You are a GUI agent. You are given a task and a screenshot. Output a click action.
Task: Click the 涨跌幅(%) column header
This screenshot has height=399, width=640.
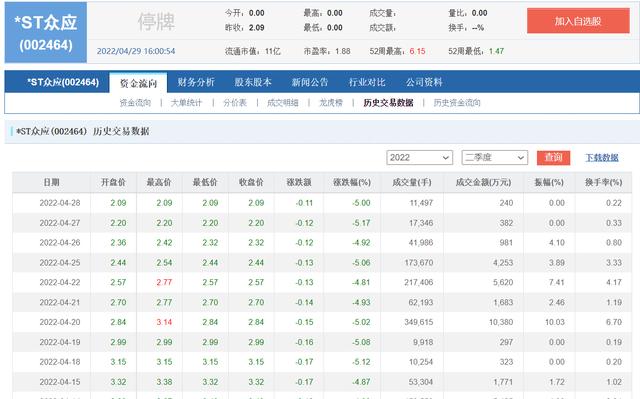[x=352, y=182]
